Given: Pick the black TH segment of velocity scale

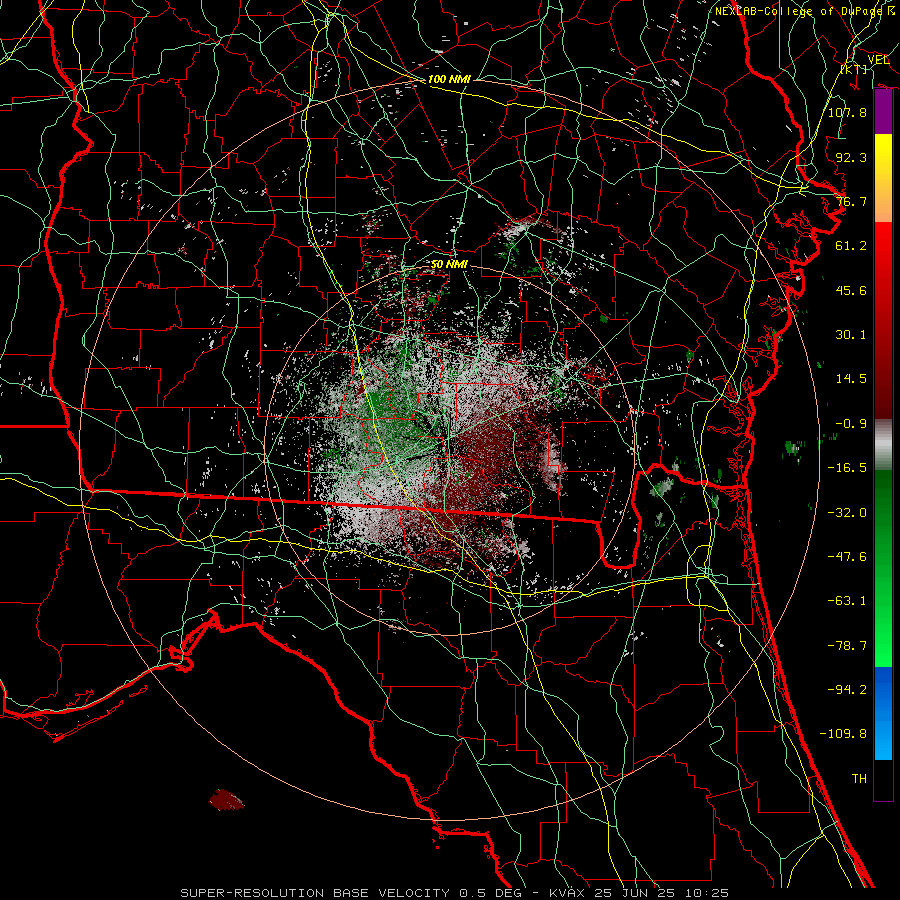Looking at the screenshot, I should 883,780.
